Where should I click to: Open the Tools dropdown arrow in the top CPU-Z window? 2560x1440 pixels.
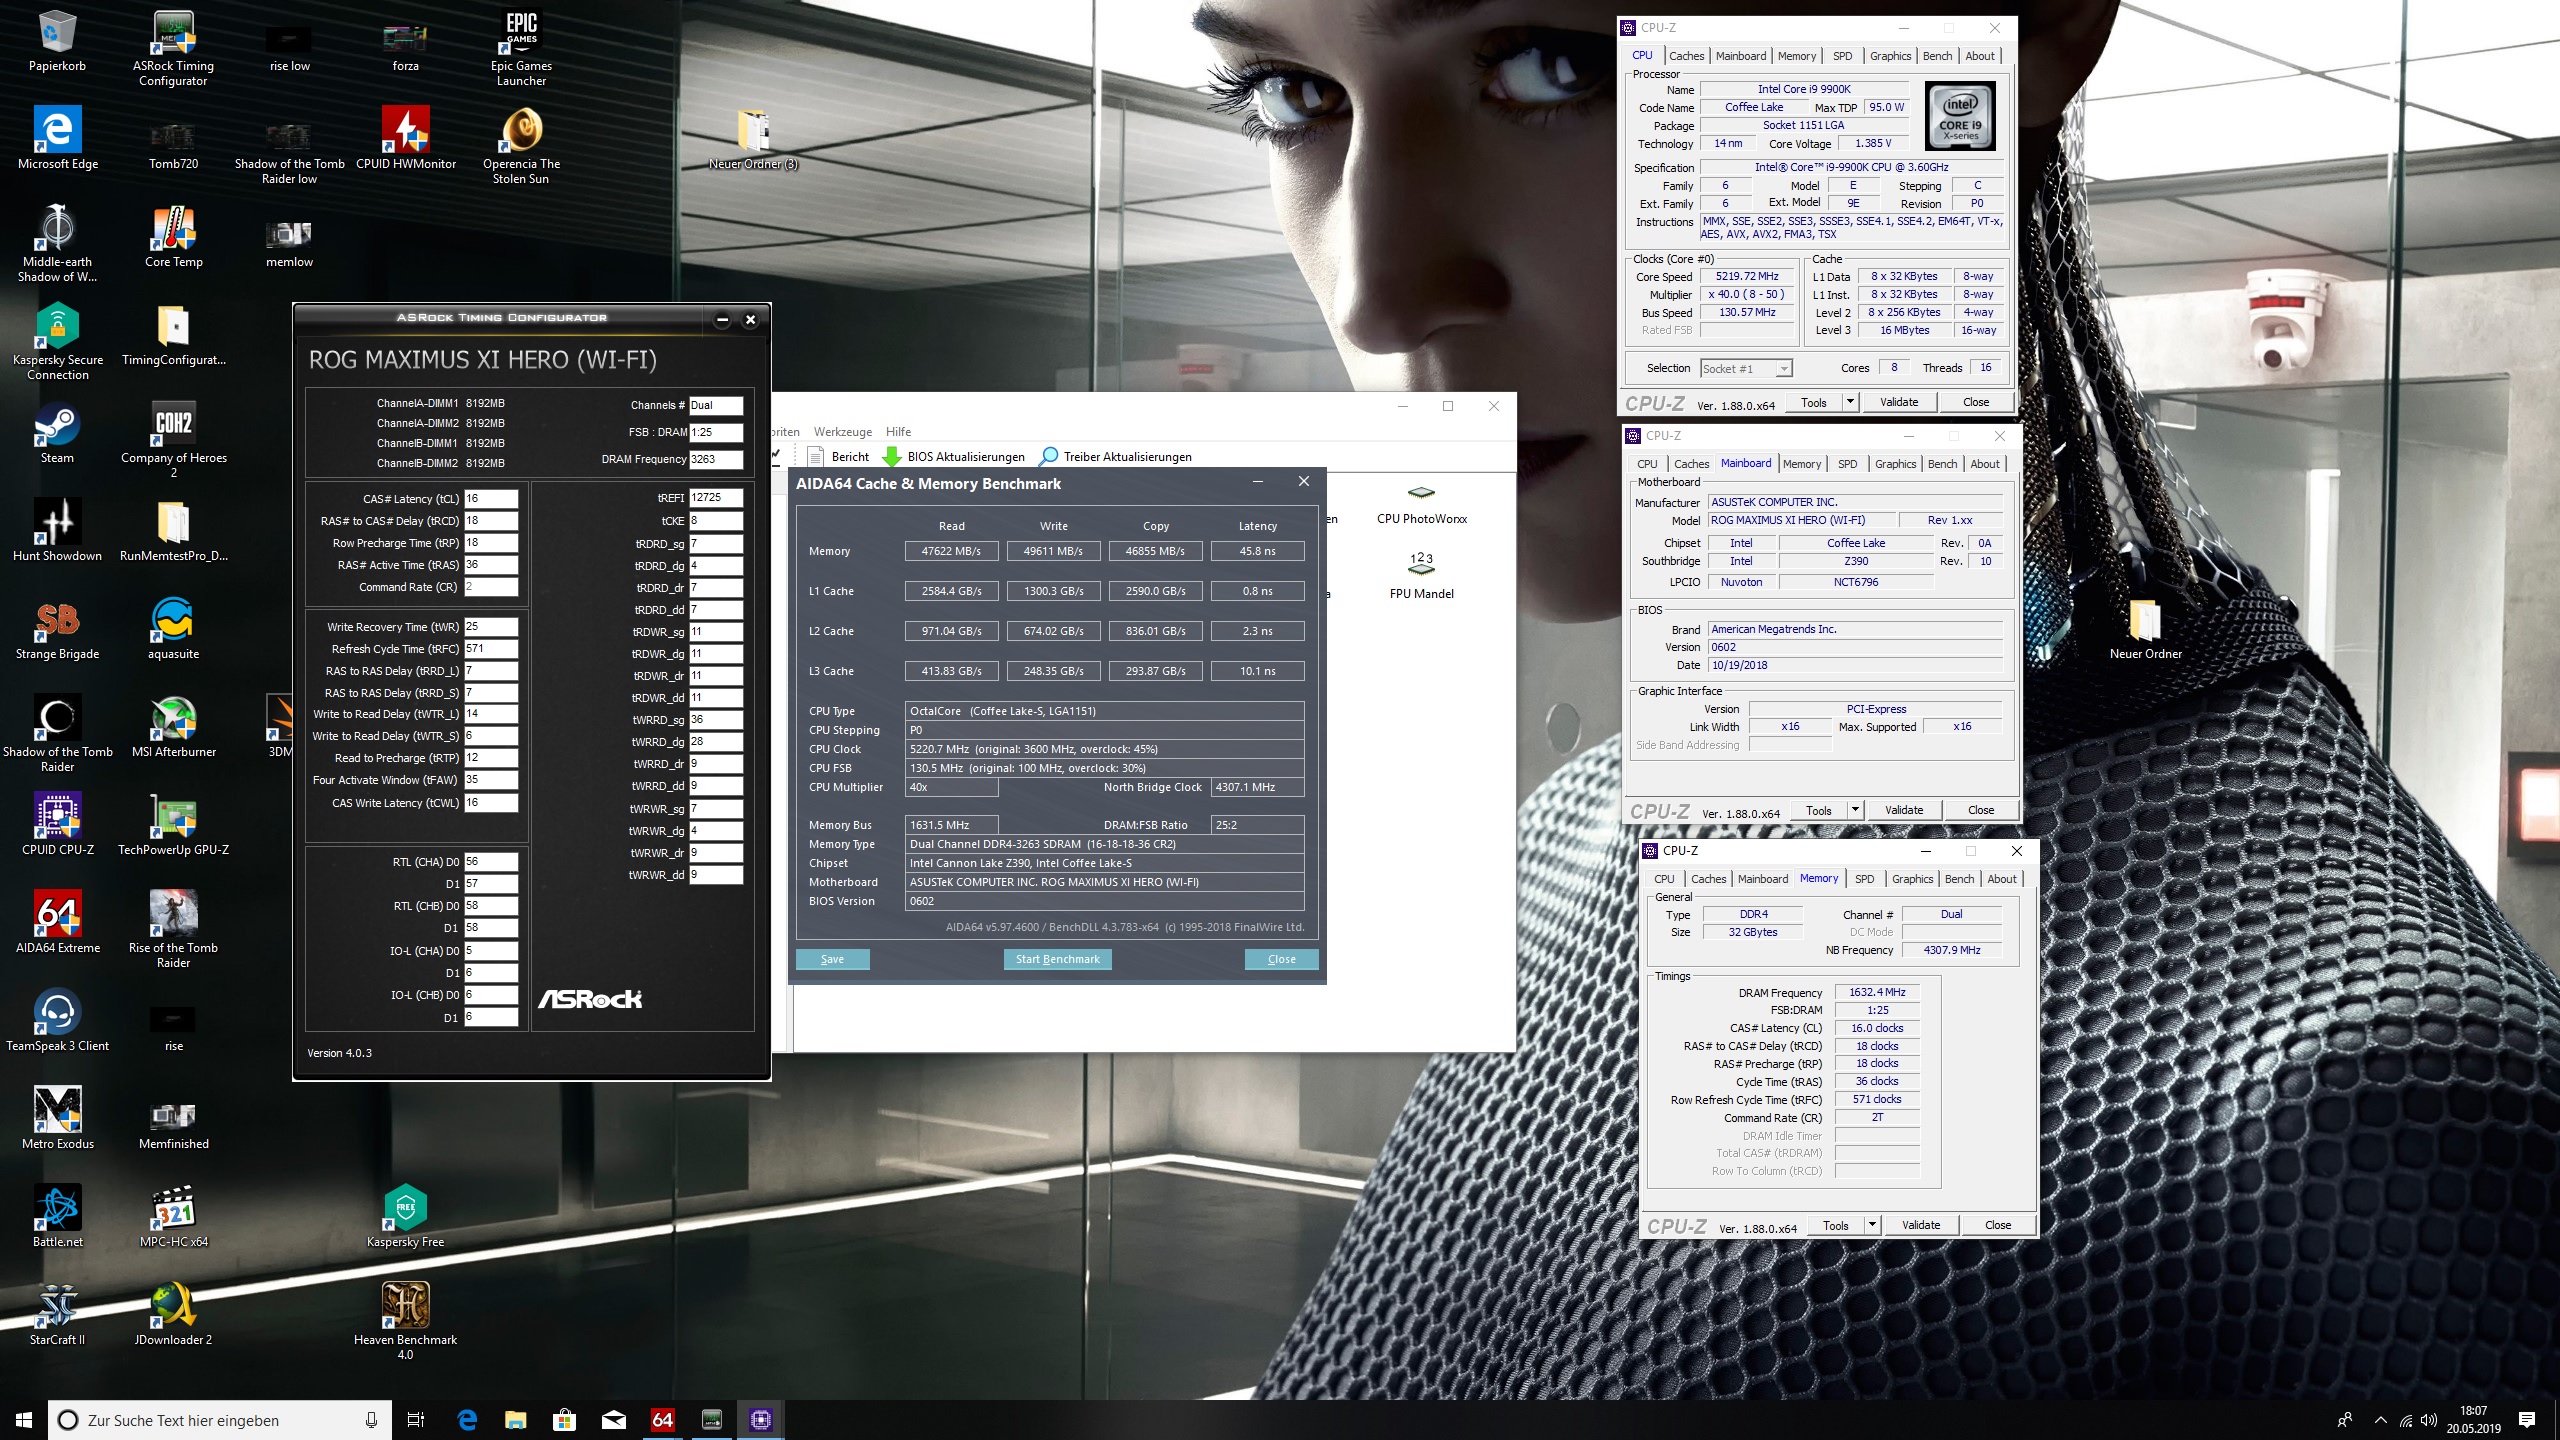(x=1850, y=402)
